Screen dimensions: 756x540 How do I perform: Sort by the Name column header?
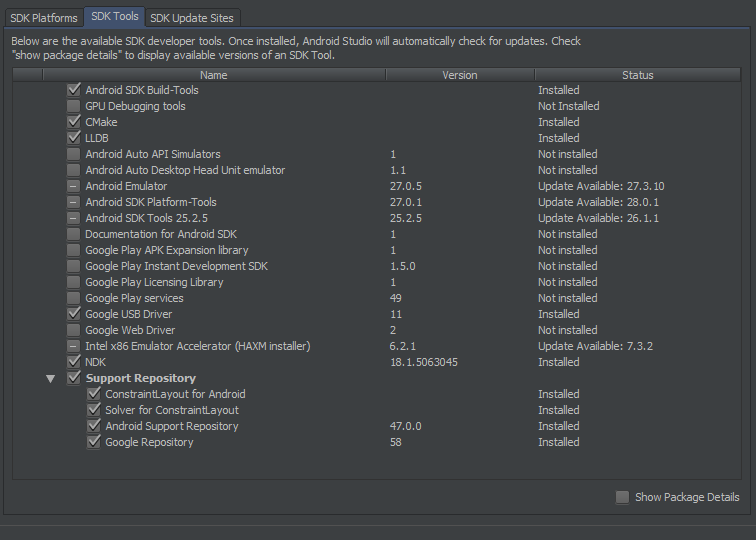coord(214,75)
